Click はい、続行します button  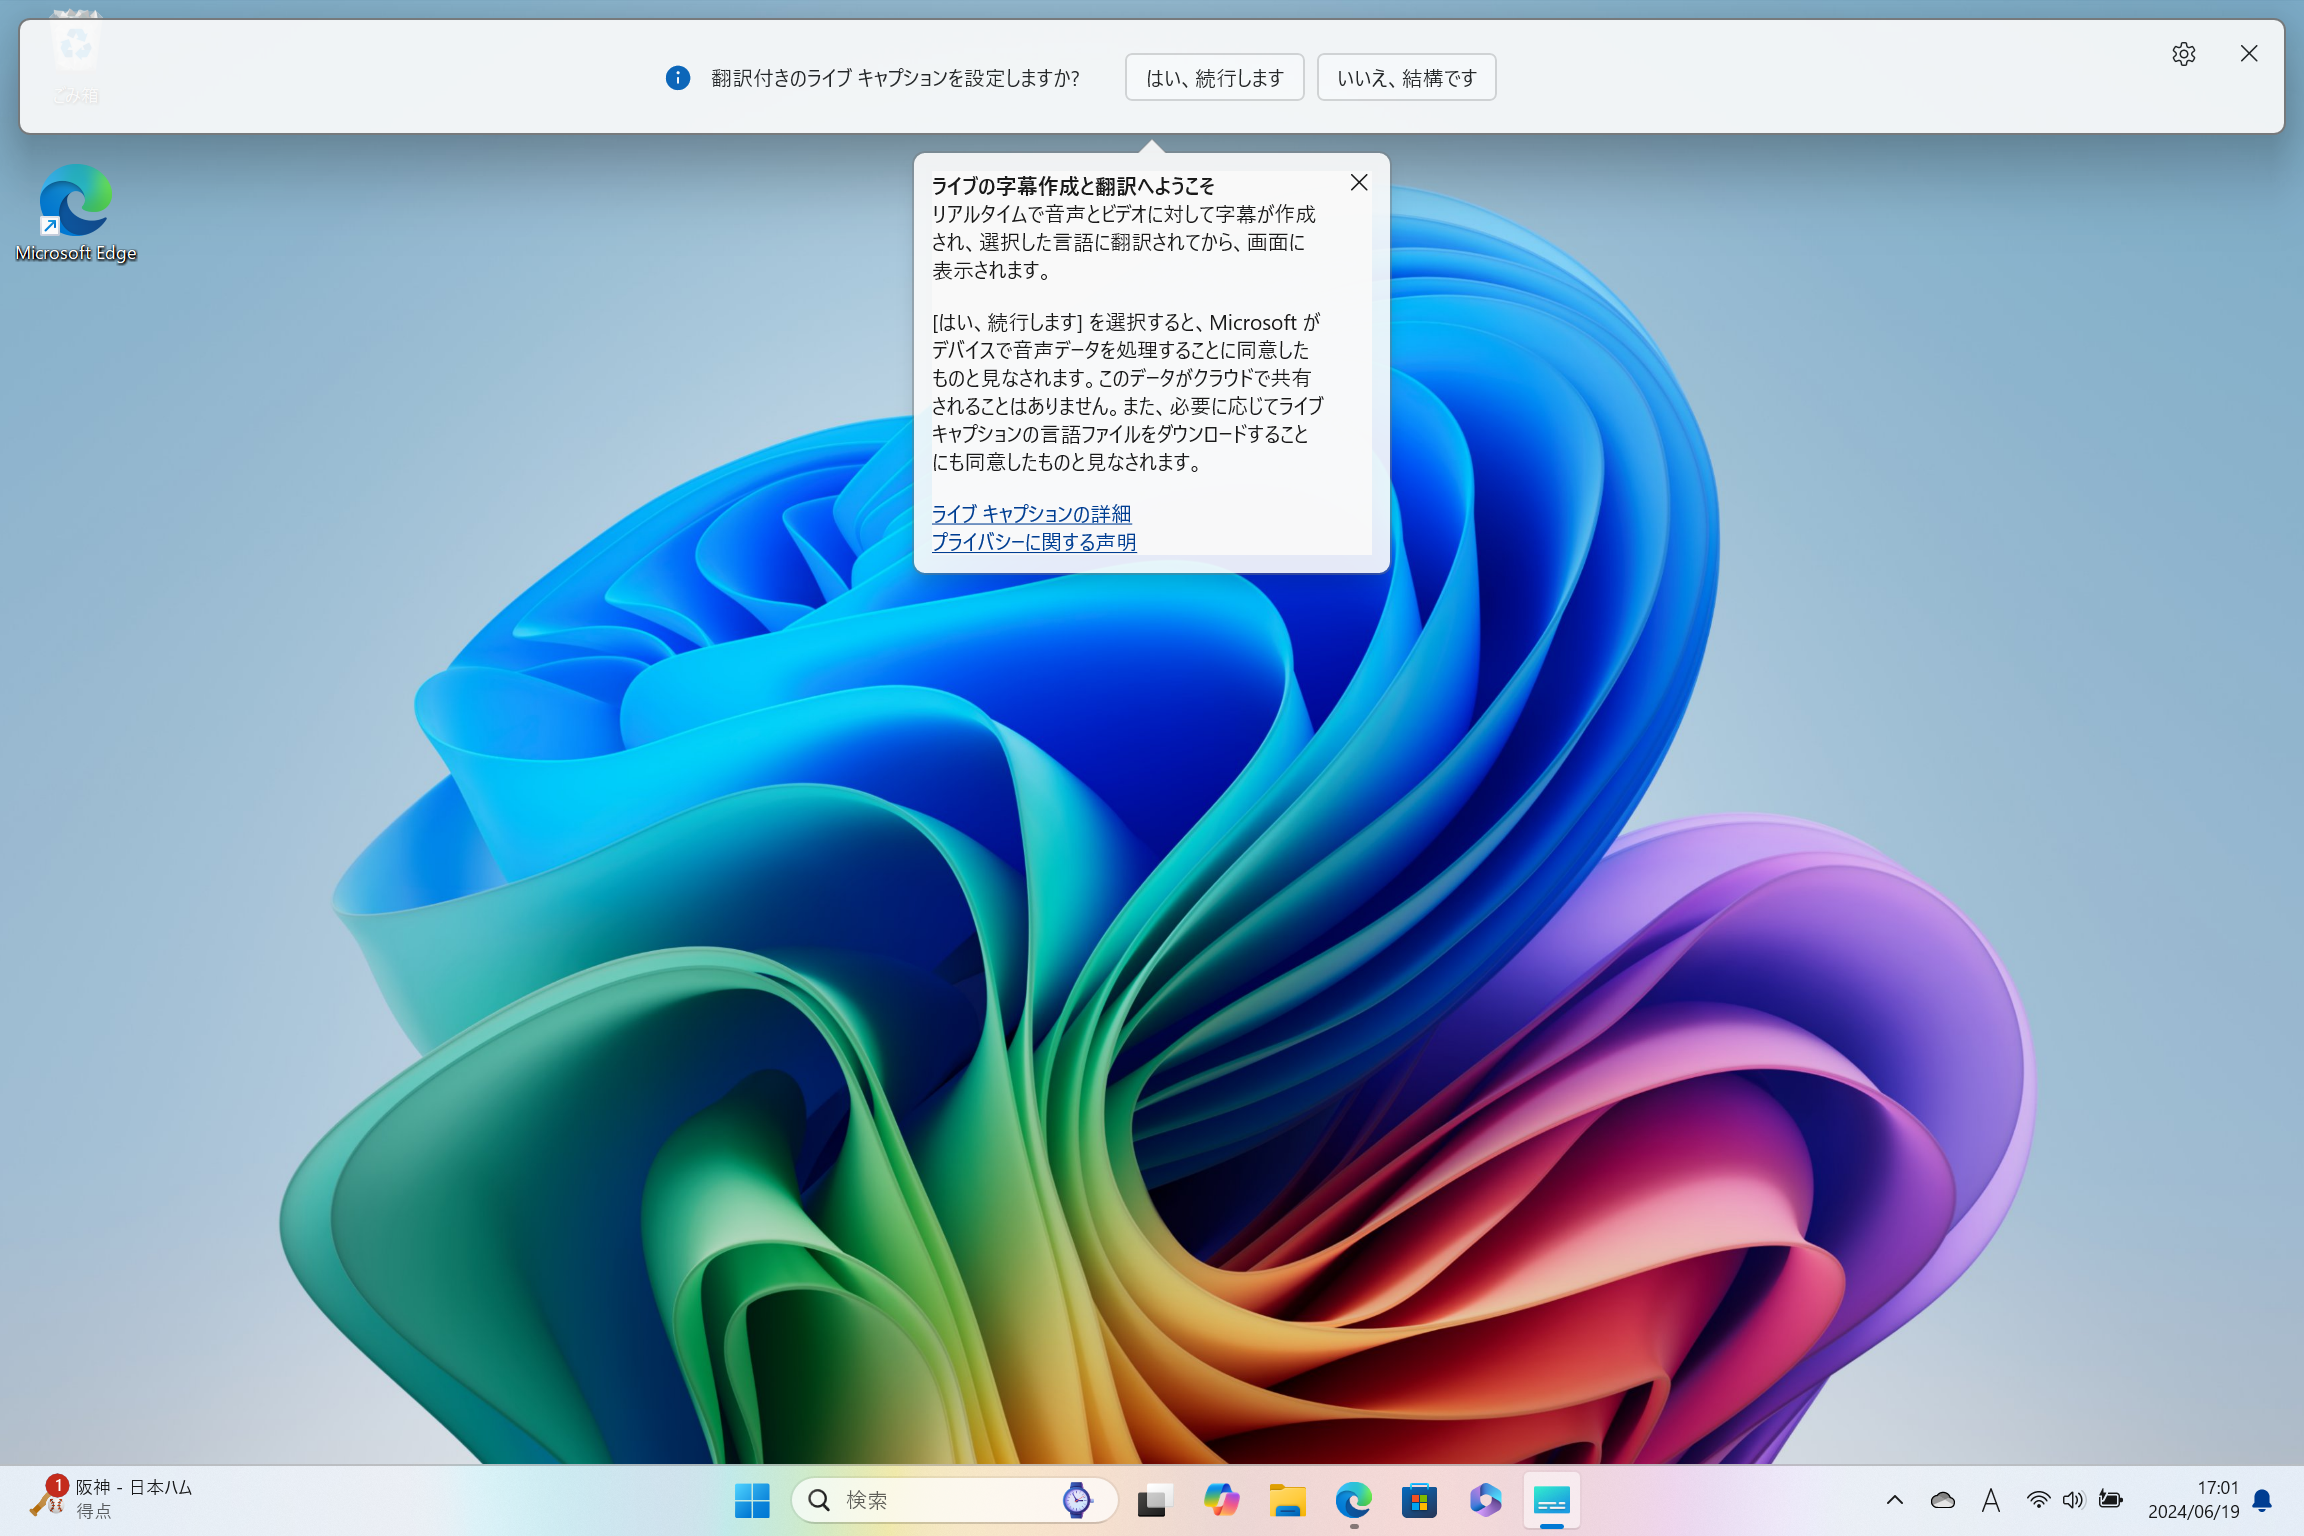click(1214, 78)
